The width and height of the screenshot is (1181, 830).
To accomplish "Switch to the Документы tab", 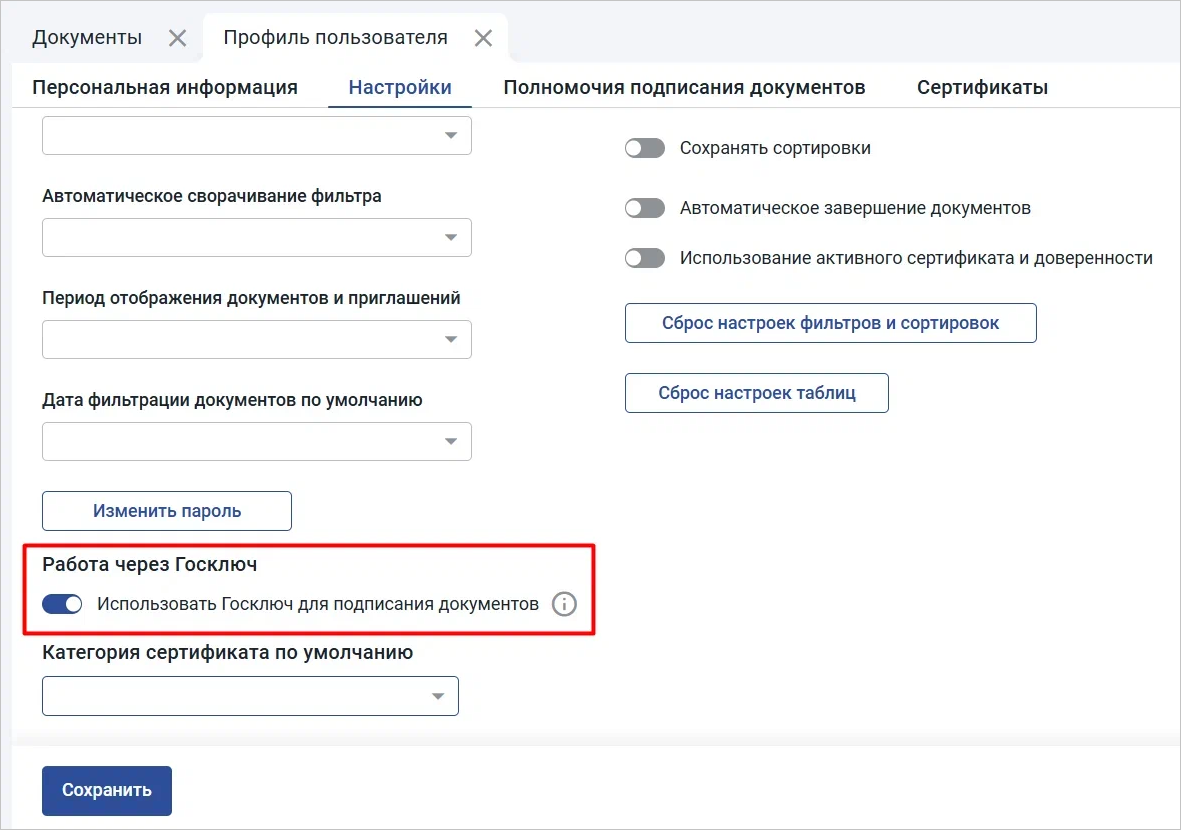I will (x=87, y=38).
